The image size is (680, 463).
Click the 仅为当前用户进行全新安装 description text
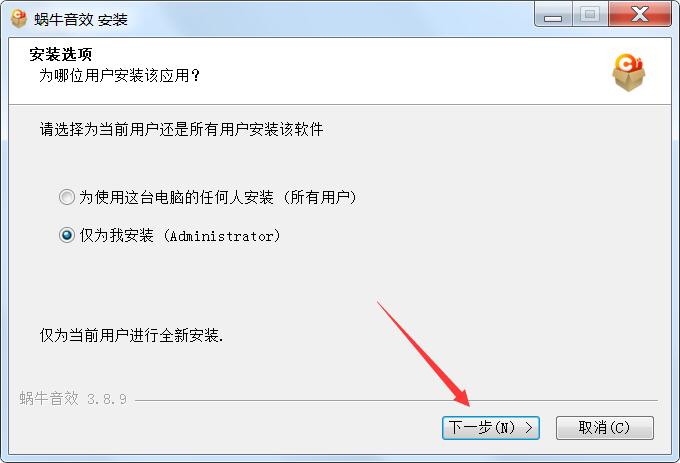(x=131, y=335)
